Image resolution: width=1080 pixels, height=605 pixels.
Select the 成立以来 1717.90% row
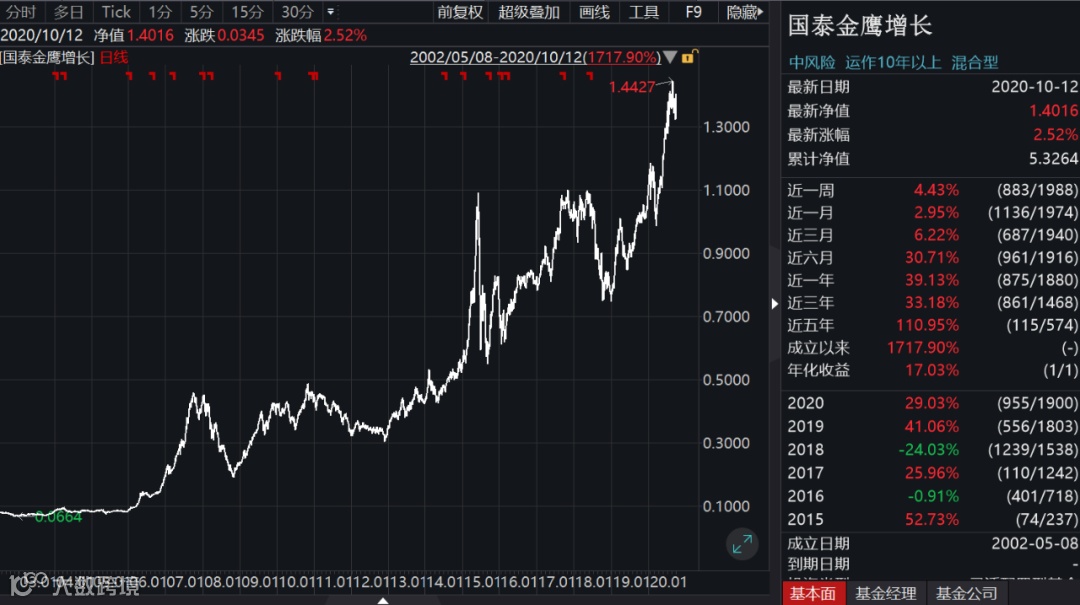pos(932,348)
